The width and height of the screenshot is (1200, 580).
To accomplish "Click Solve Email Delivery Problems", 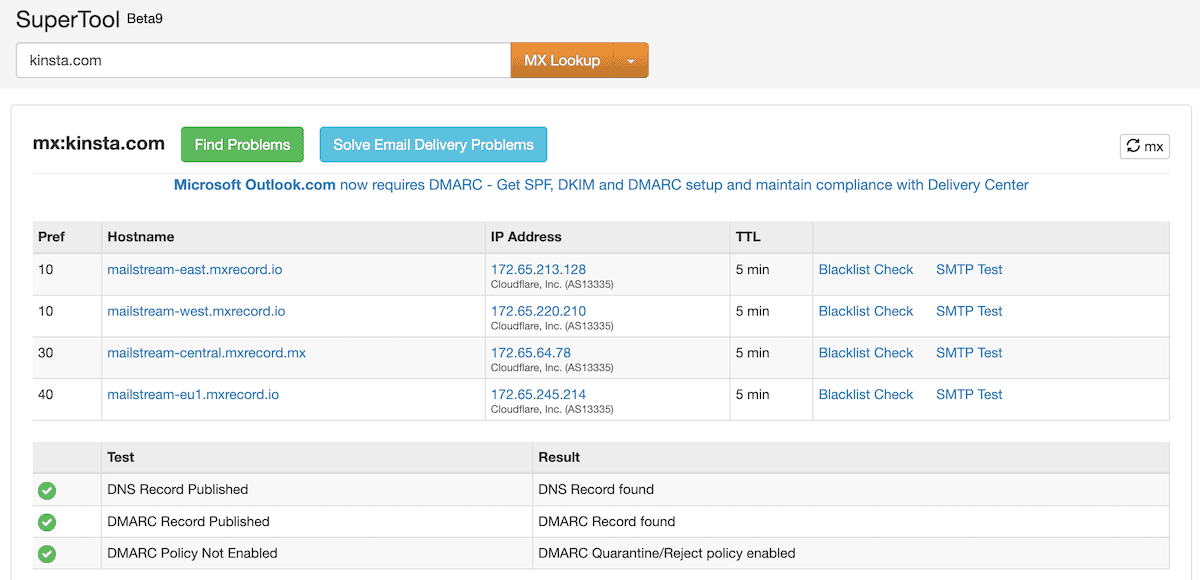I will [433, 144].
